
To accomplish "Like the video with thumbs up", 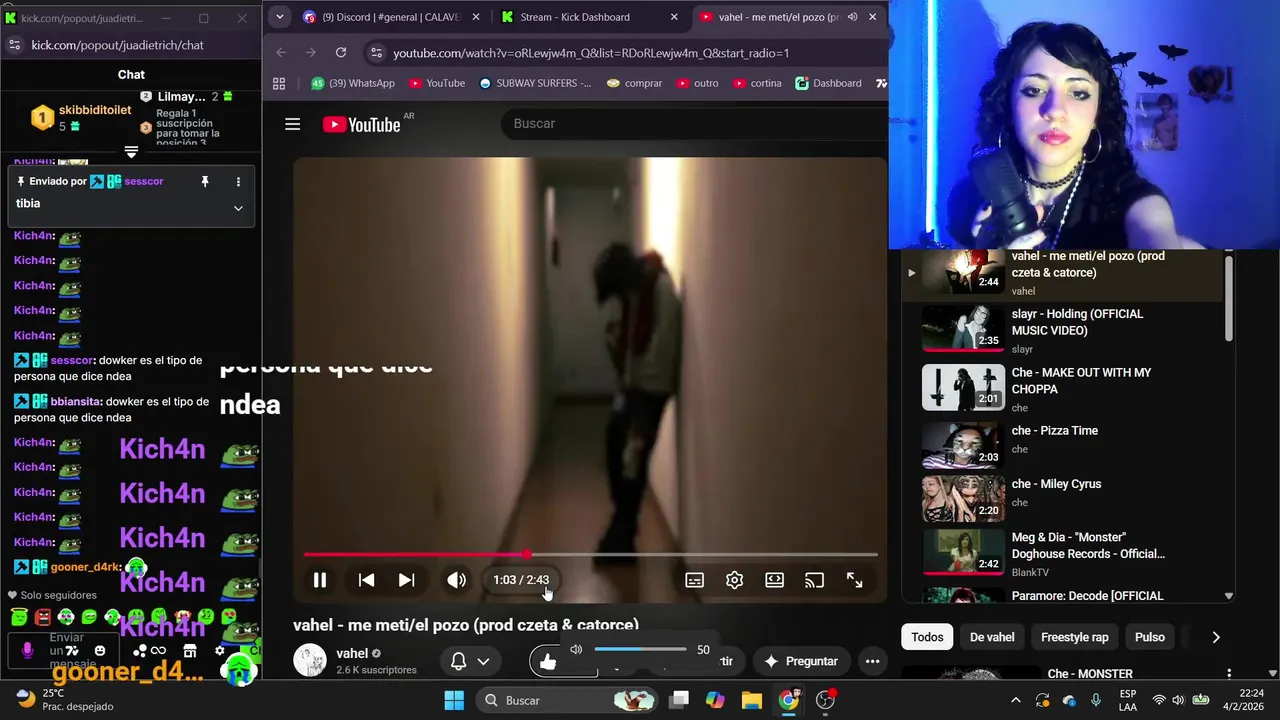I will [x=548, y=661].
